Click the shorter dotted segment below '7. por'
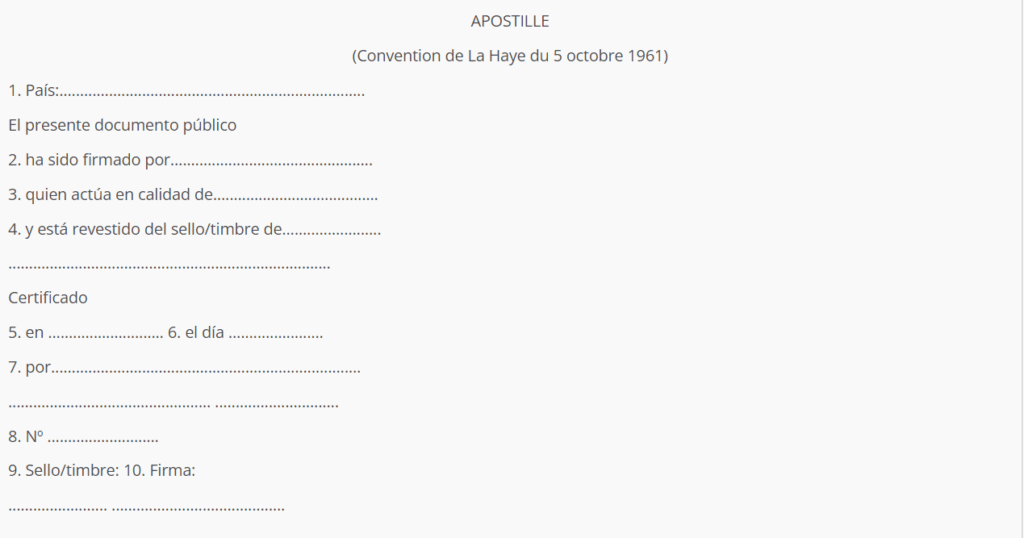 coord(277,404)
